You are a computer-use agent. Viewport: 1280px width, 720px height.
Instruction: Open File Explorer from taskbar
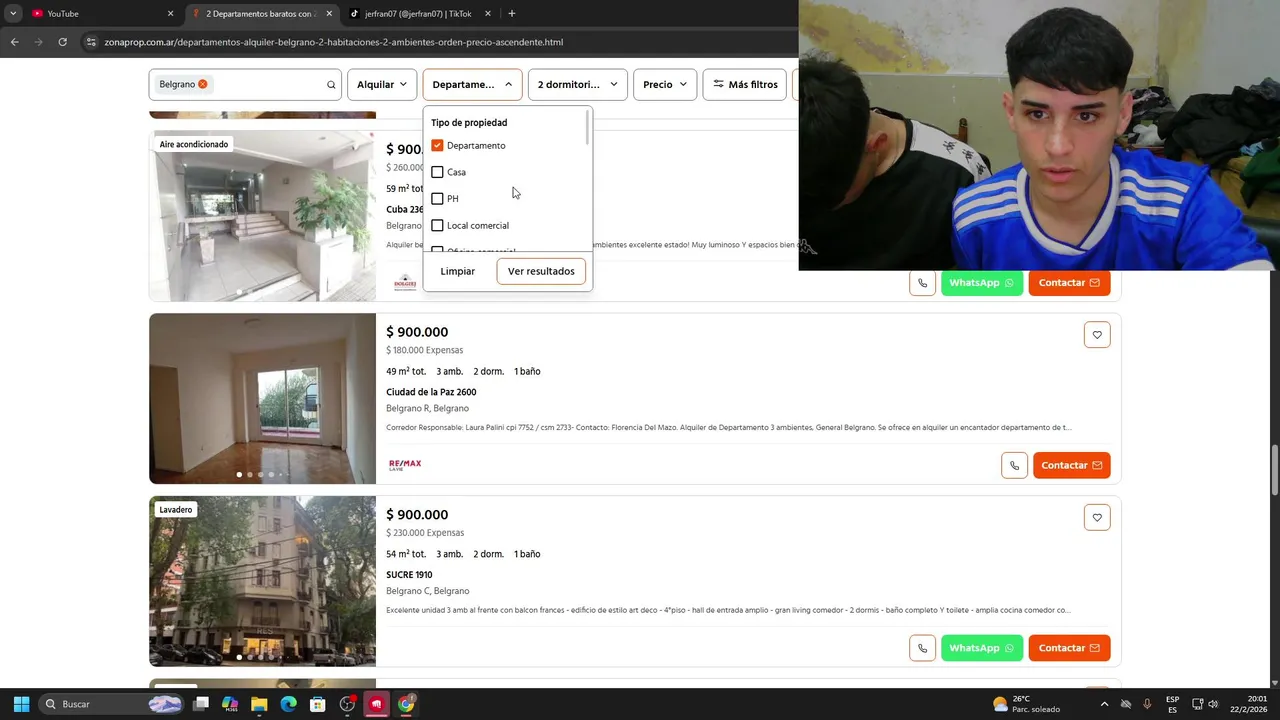[x=259, y=704]
